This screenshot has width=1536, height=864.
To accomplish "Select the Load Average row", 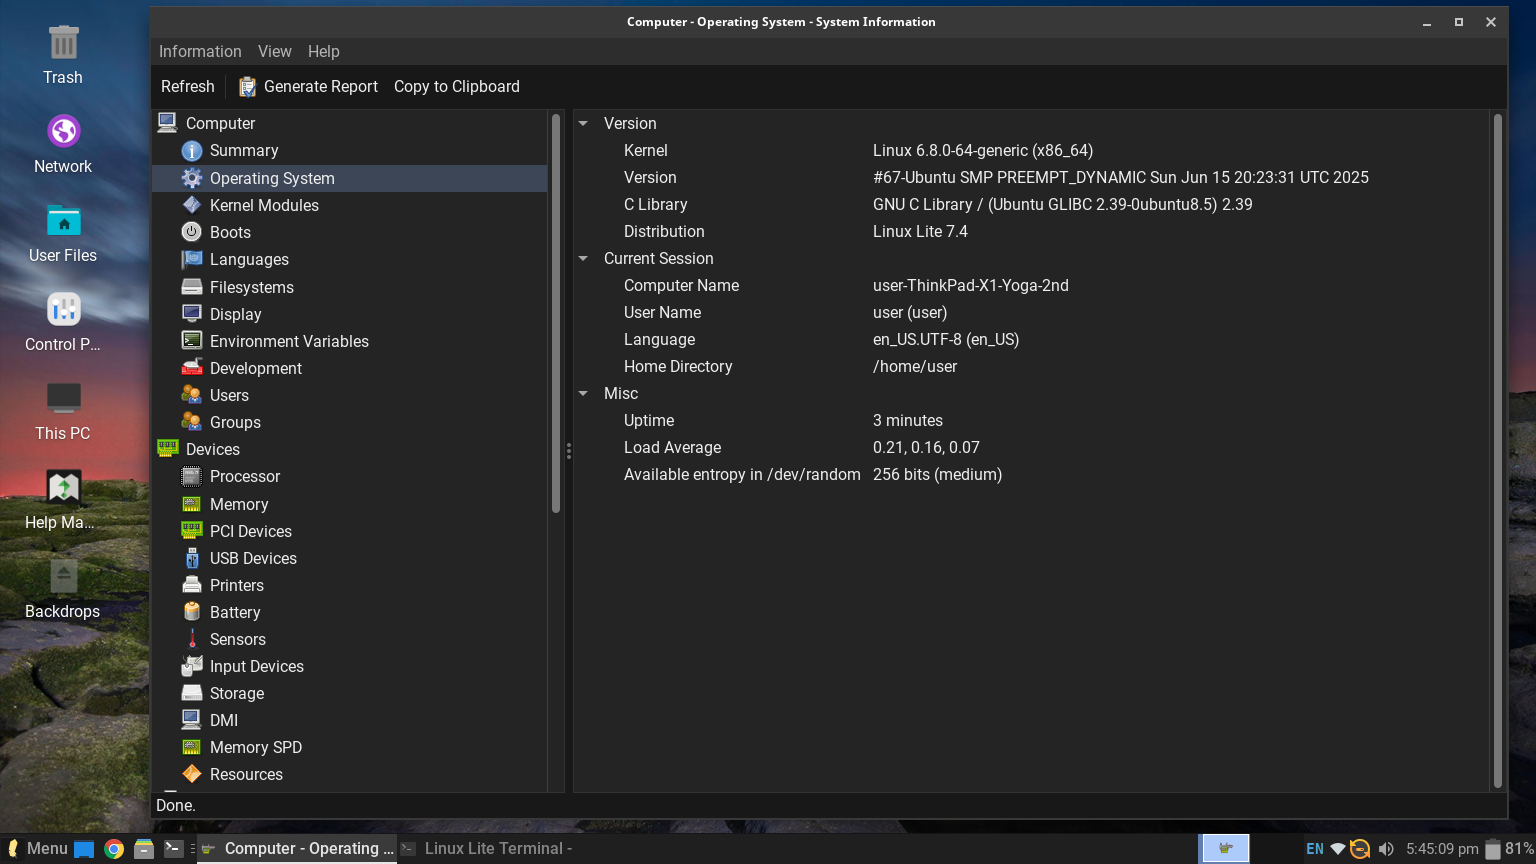I will click(1030, 448).
